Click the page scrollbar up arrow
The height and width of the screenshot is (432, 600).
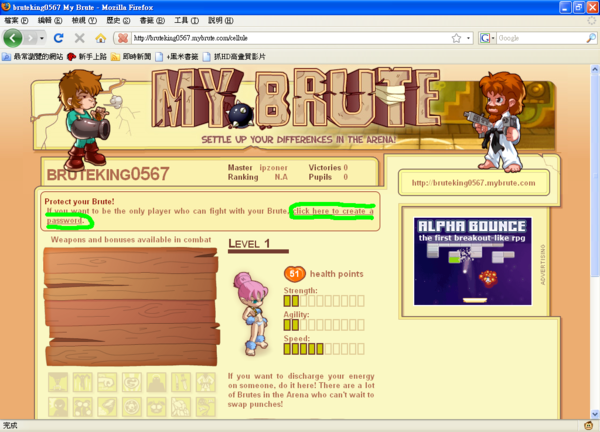[595, 69]
